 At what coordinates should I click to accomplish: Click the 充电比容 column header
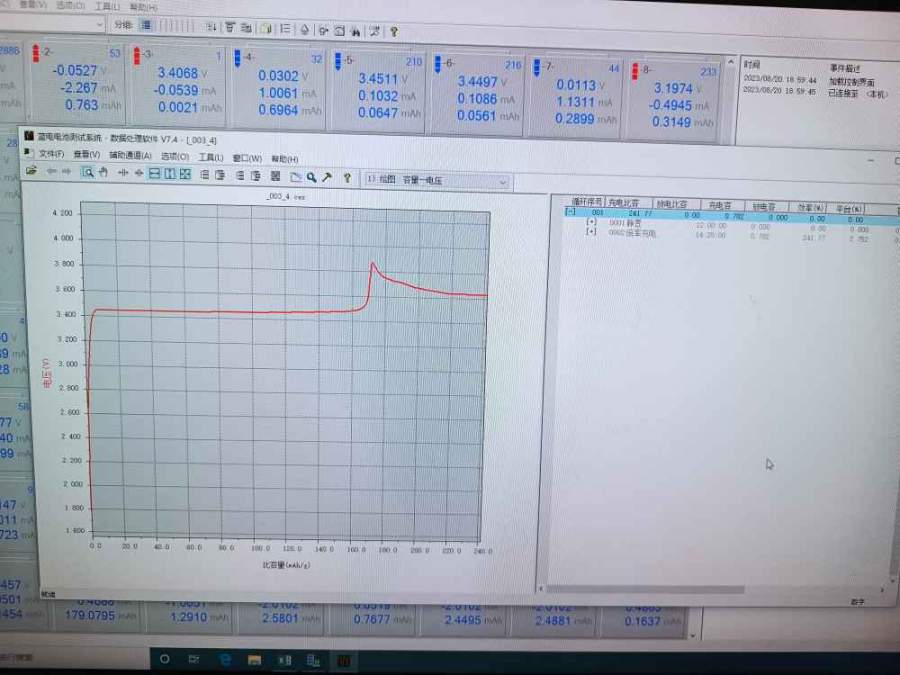point(628,203)
